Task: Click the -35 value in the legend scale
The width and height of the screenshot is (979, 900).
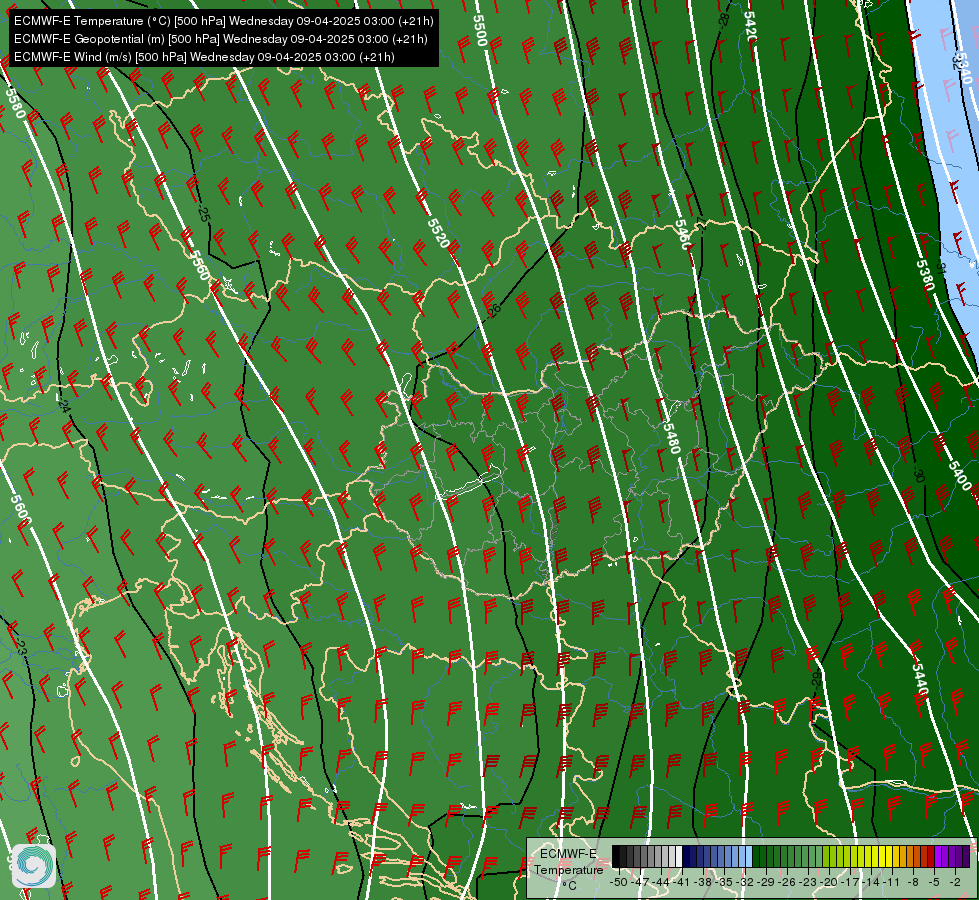Action: click(x=725, y=882)
